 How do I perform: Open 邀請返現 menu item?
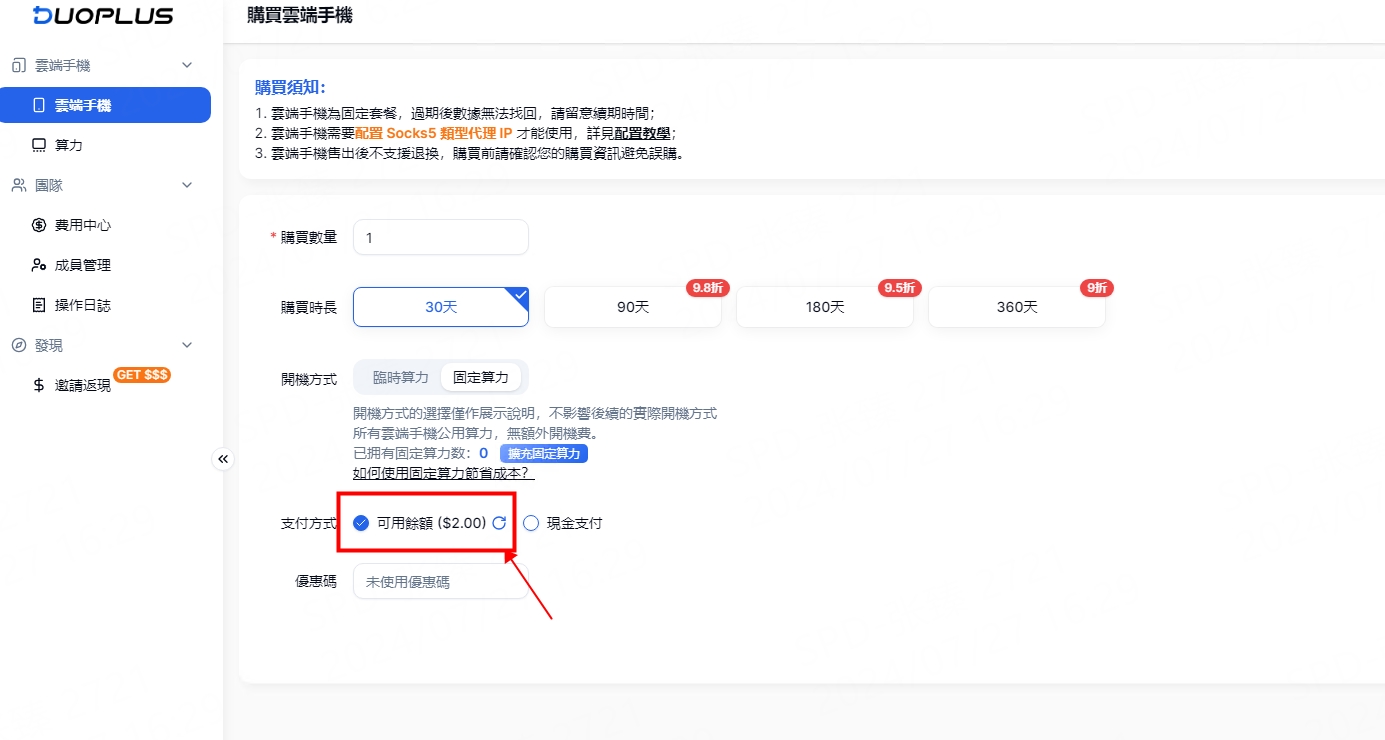tap(83, 386)
